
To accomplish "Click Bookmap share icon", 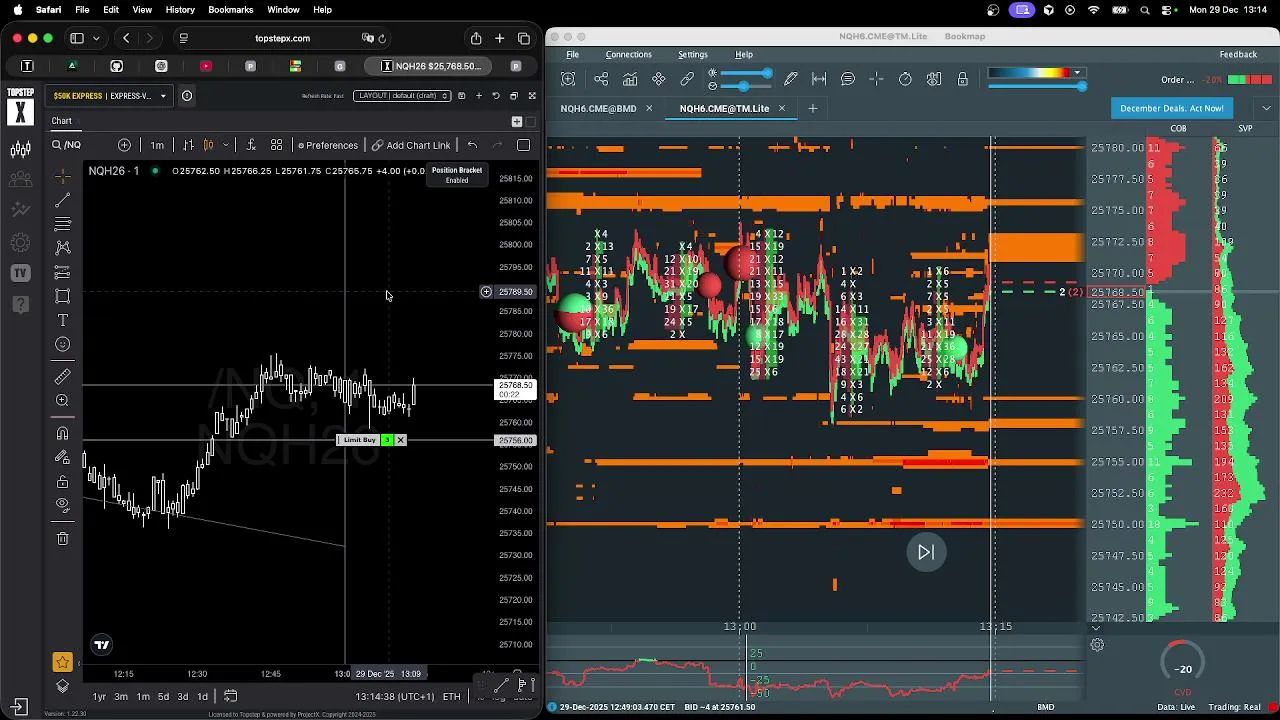I will 601,79.
